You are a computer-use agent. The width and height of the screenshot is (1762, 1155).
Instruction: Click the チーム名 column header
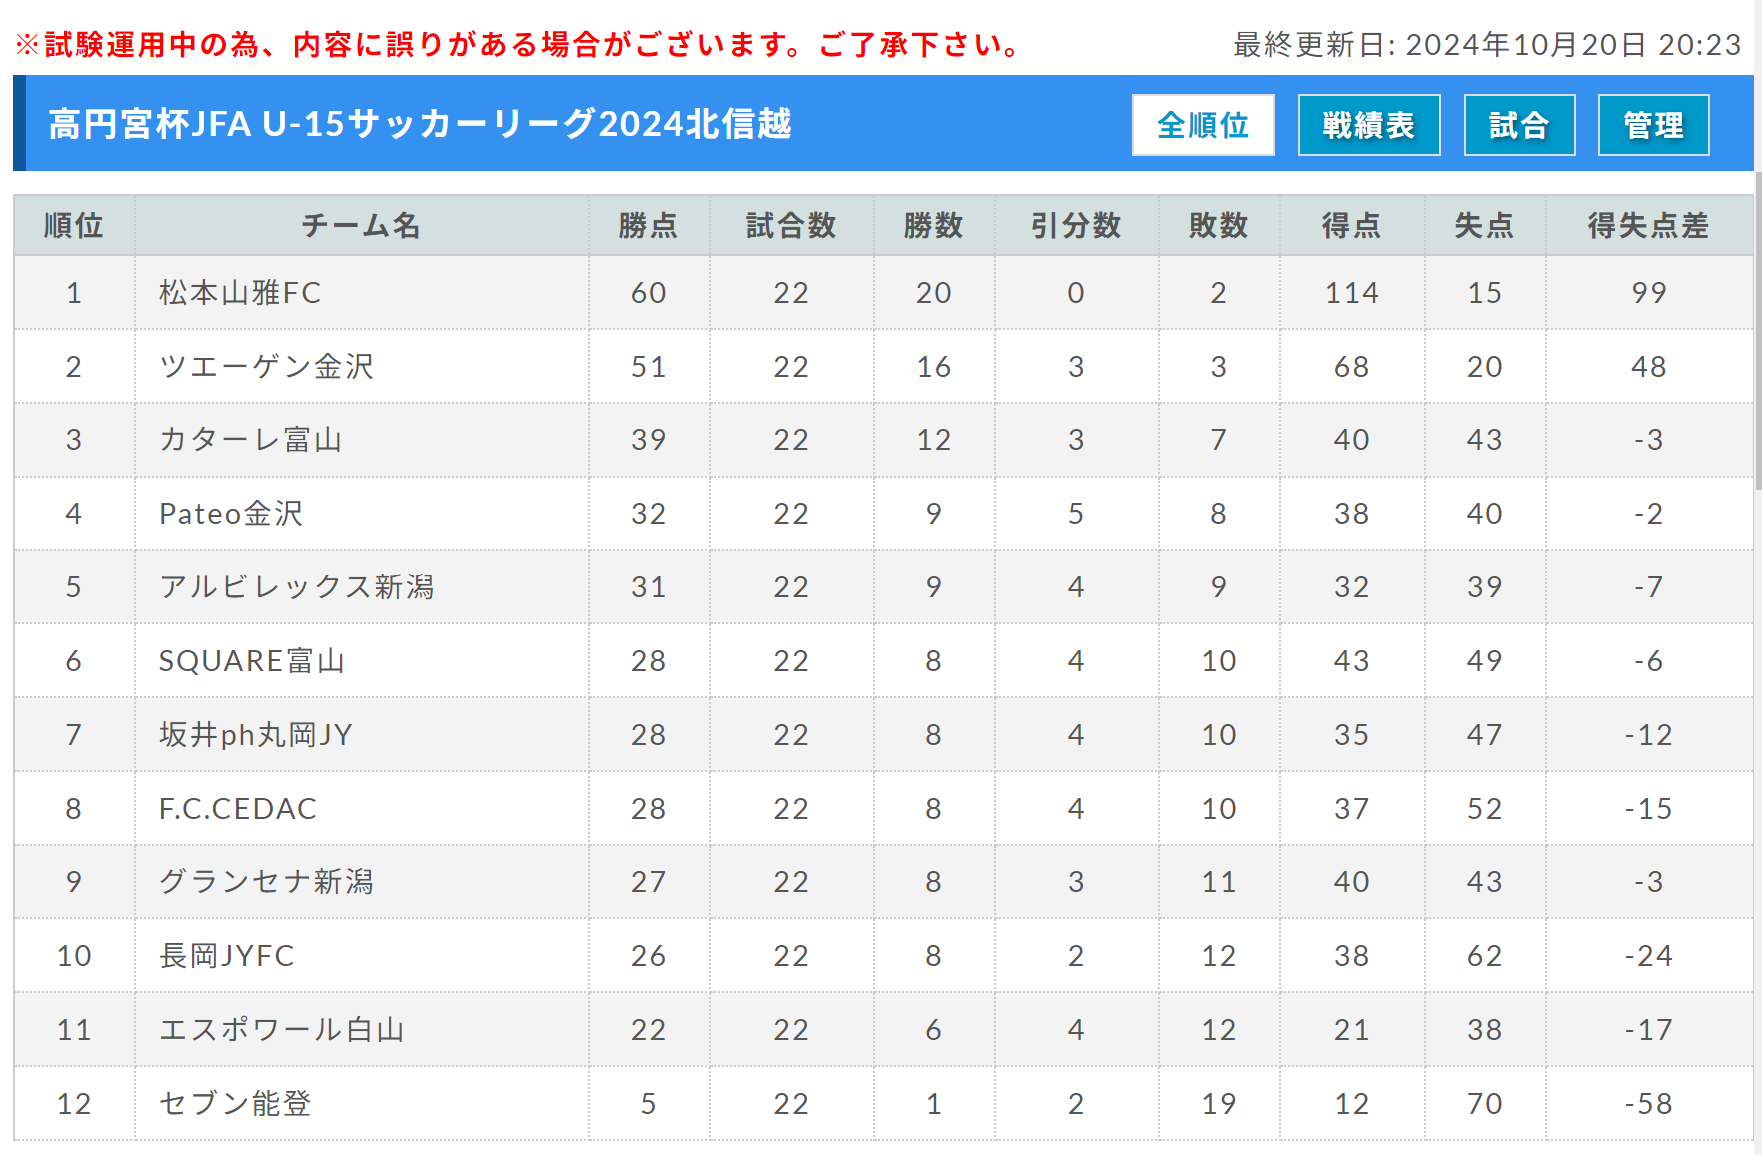point(361,225)
